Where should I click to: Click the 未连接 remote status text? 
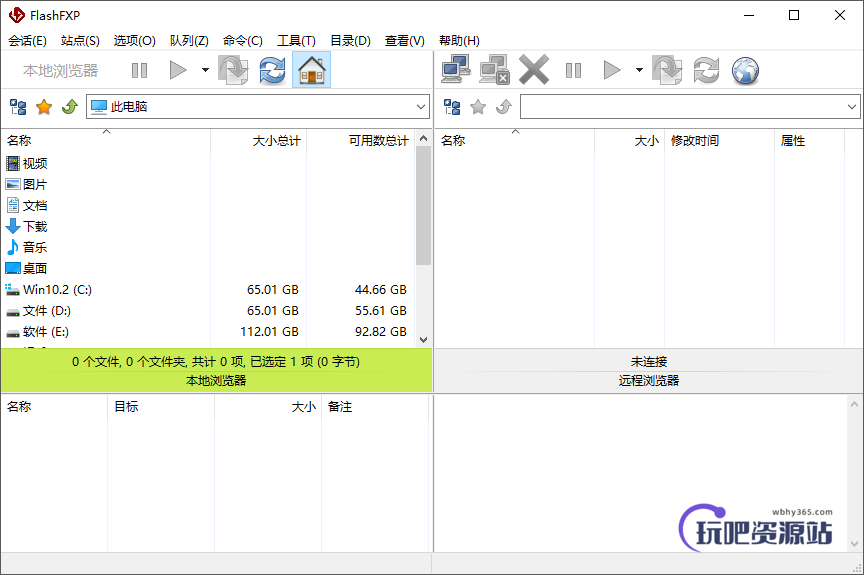[649, 362]
